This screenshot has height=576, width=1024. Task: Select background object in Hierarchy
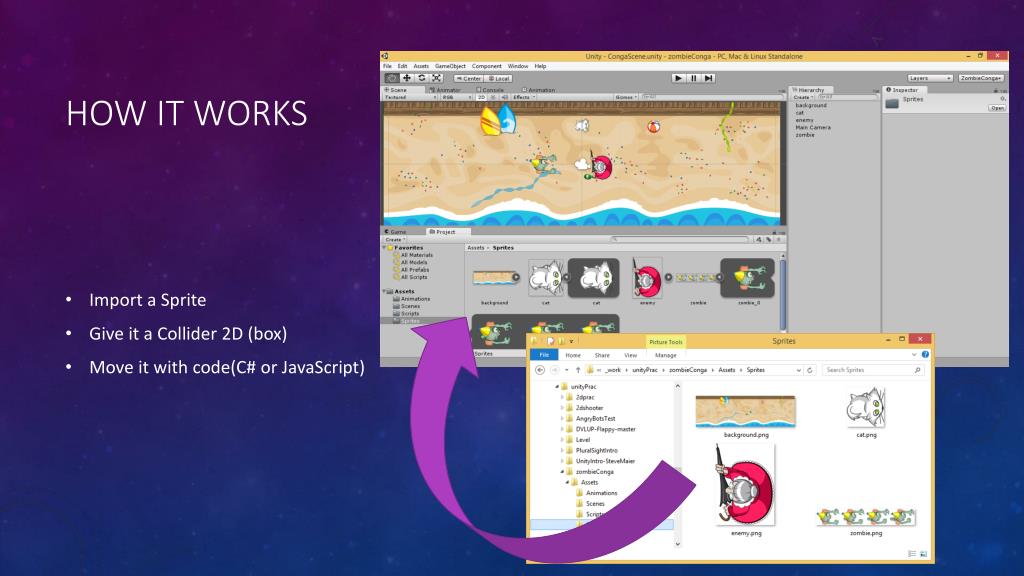(811, 105)
